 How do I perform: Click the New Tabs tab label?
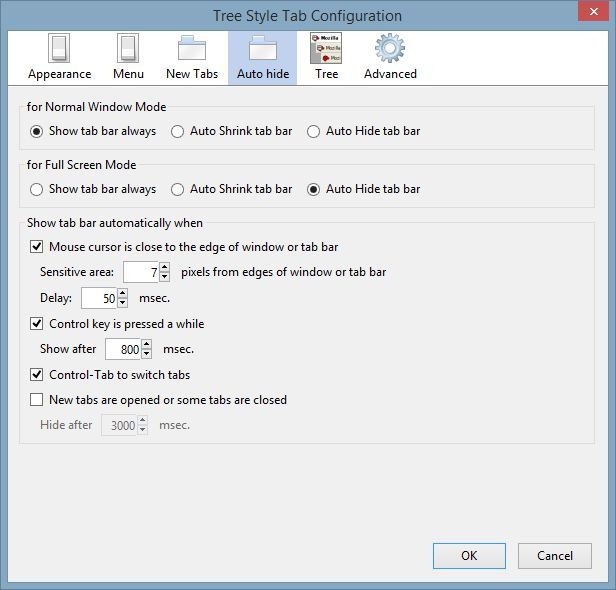pyautogui.click(x=192, y=74)
